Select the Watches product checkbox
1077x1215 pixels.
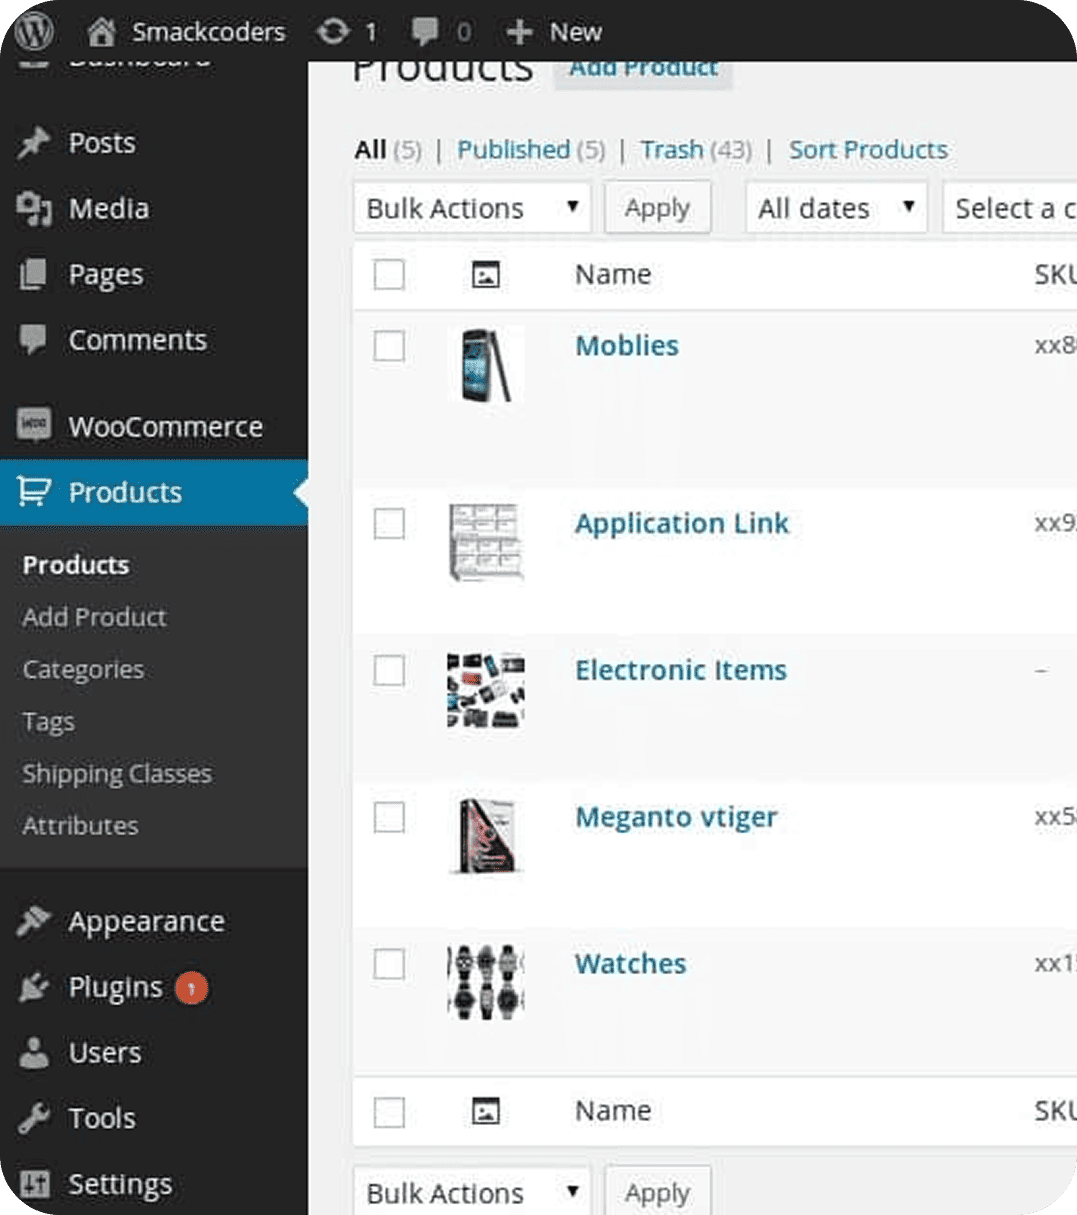point(389,965)
